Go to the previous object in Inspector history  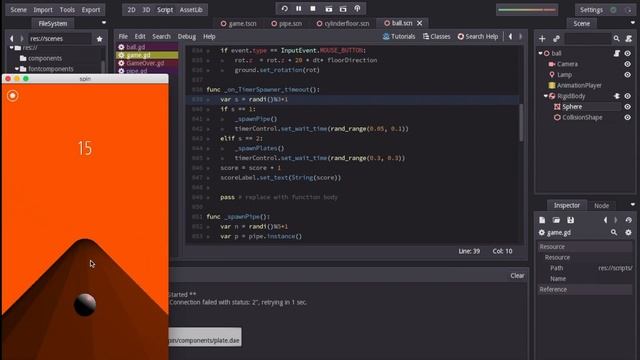(606, 220)
